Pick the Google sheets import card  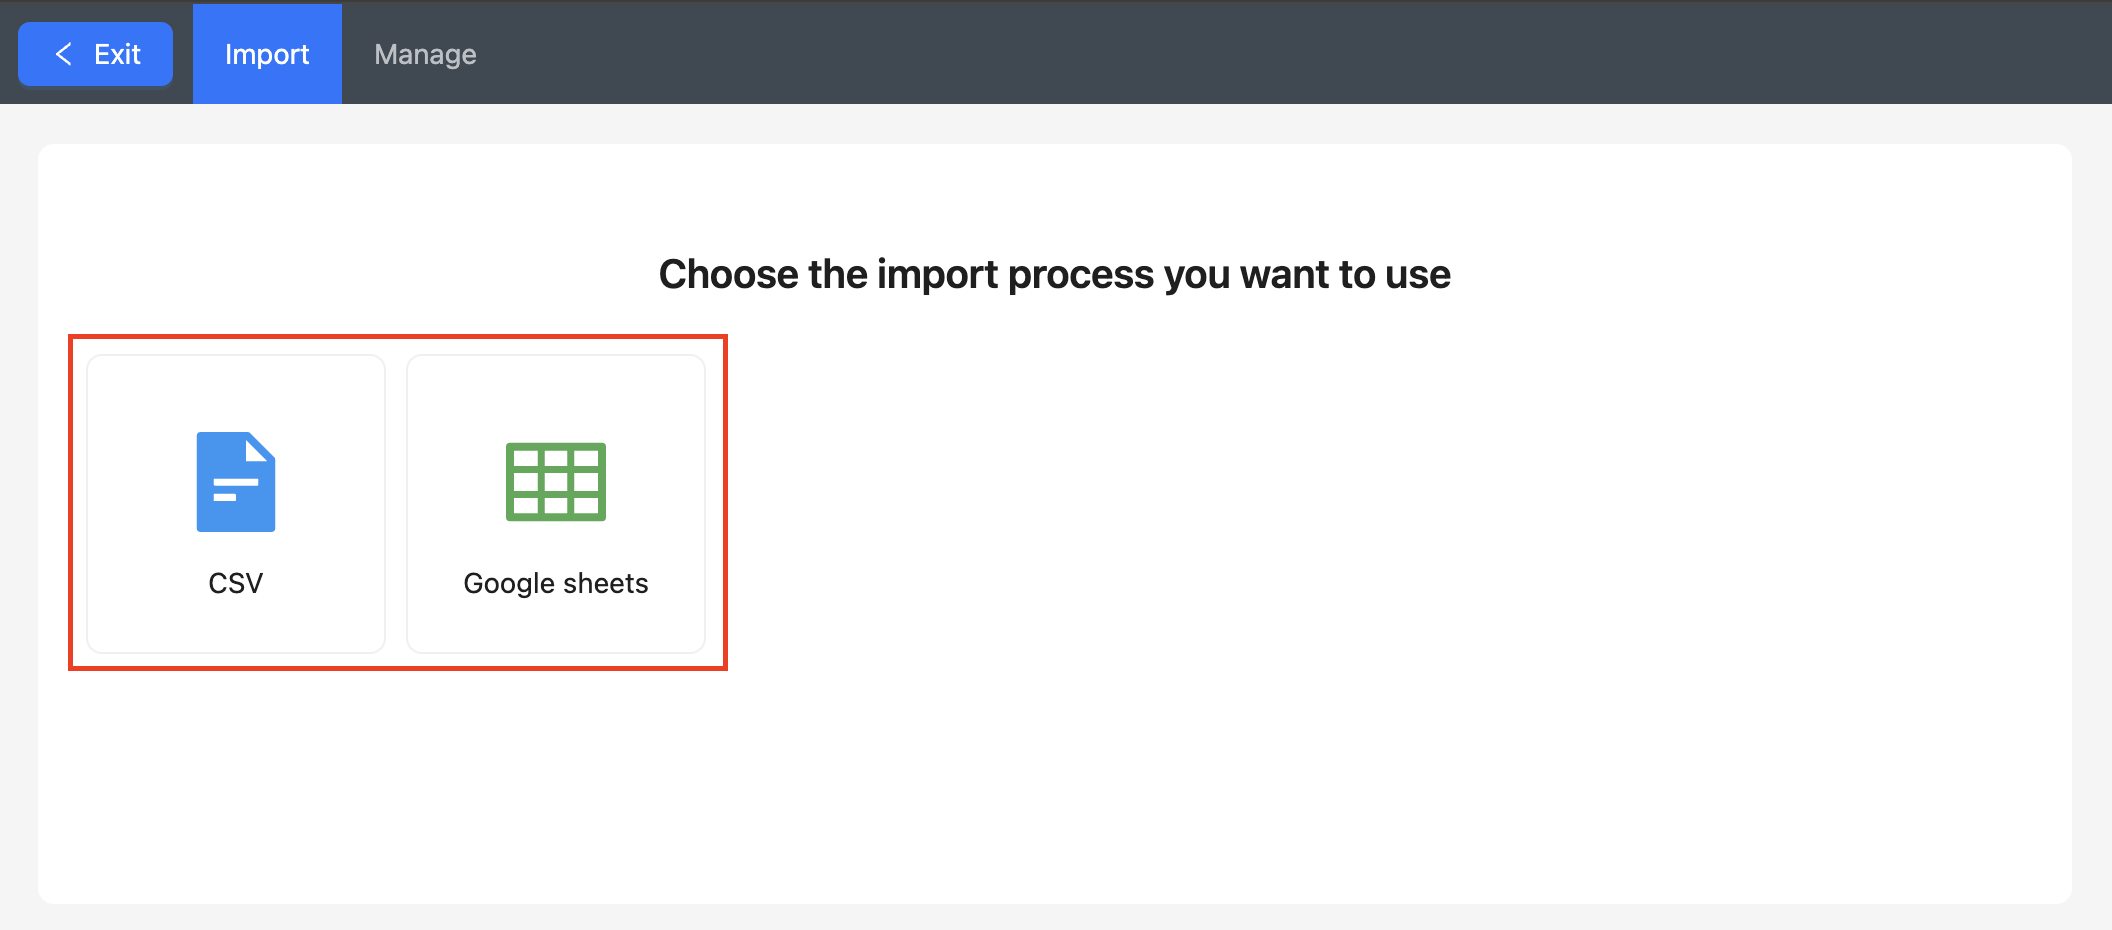[556, 504]
